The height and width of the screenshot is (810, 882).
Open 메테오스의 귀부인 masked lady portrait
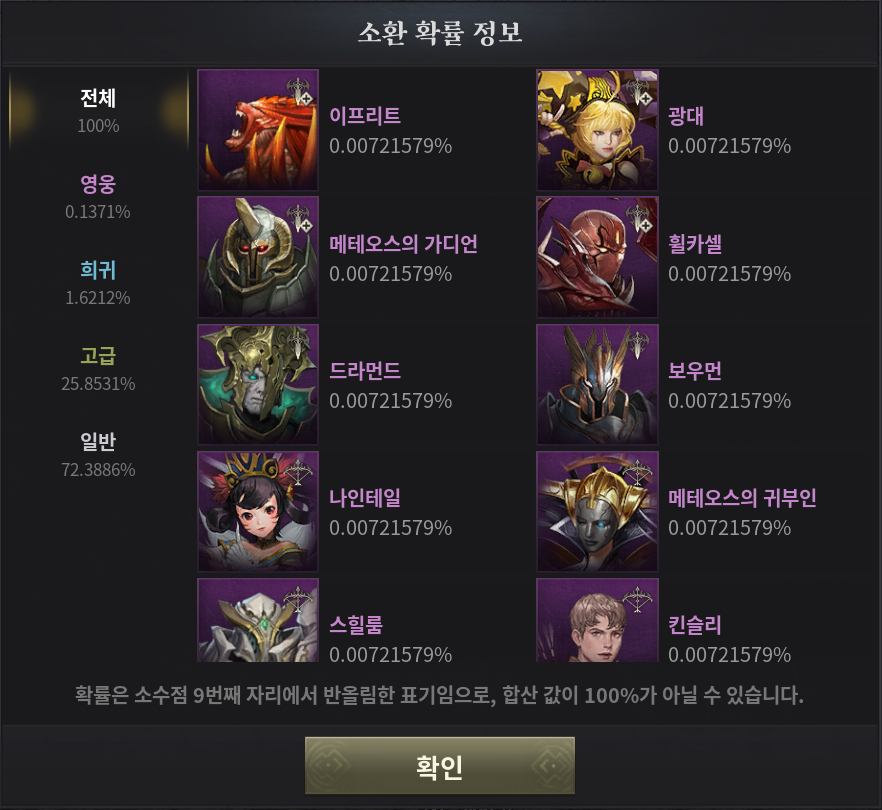pyautogui.click(x=597, y=511)
